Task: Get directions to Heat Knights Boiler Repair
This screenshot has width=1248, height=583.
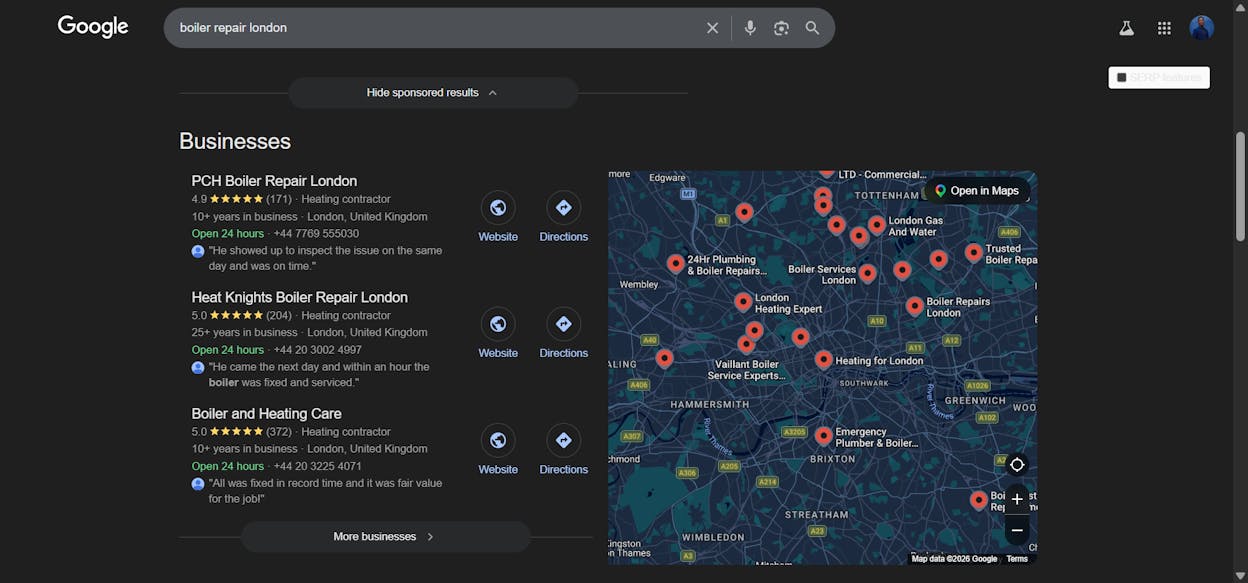Action: pyautogui.click(x=563, y=334)
